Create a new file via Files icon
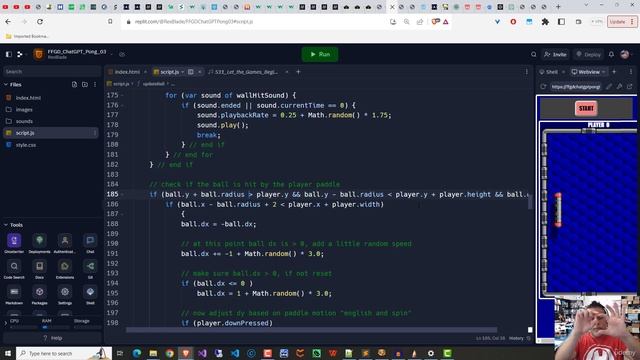The image size is (640, 360). (x=74, y=84)
